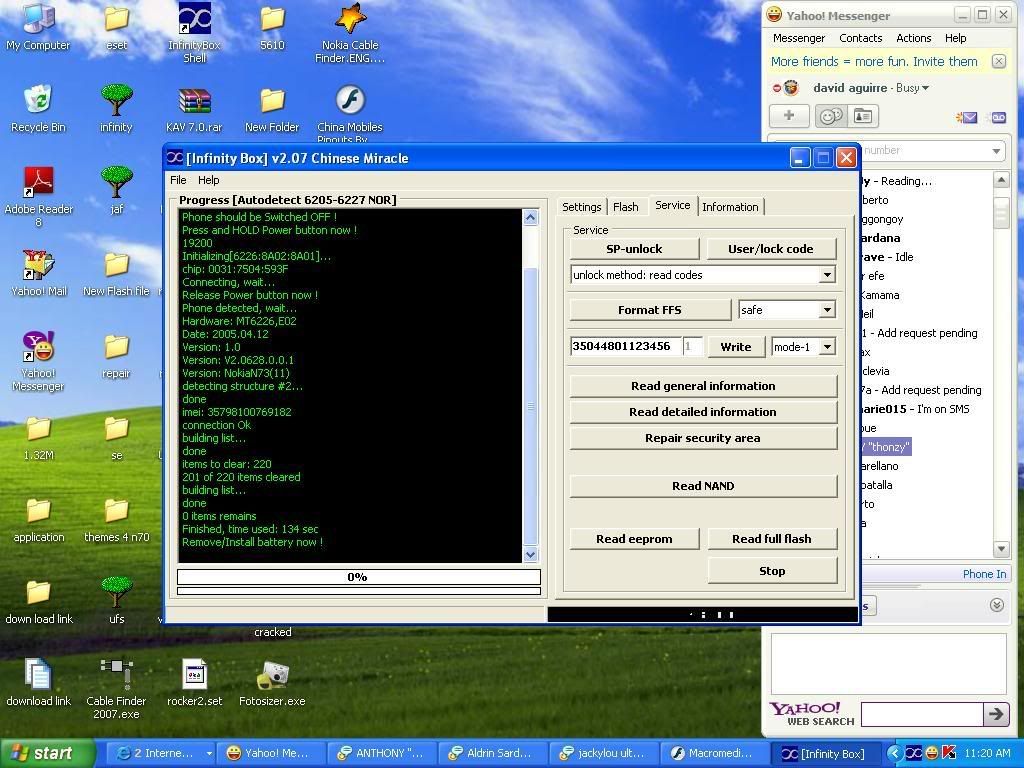Open unlock method dropdown in Infinity Box

click(827, 275)
